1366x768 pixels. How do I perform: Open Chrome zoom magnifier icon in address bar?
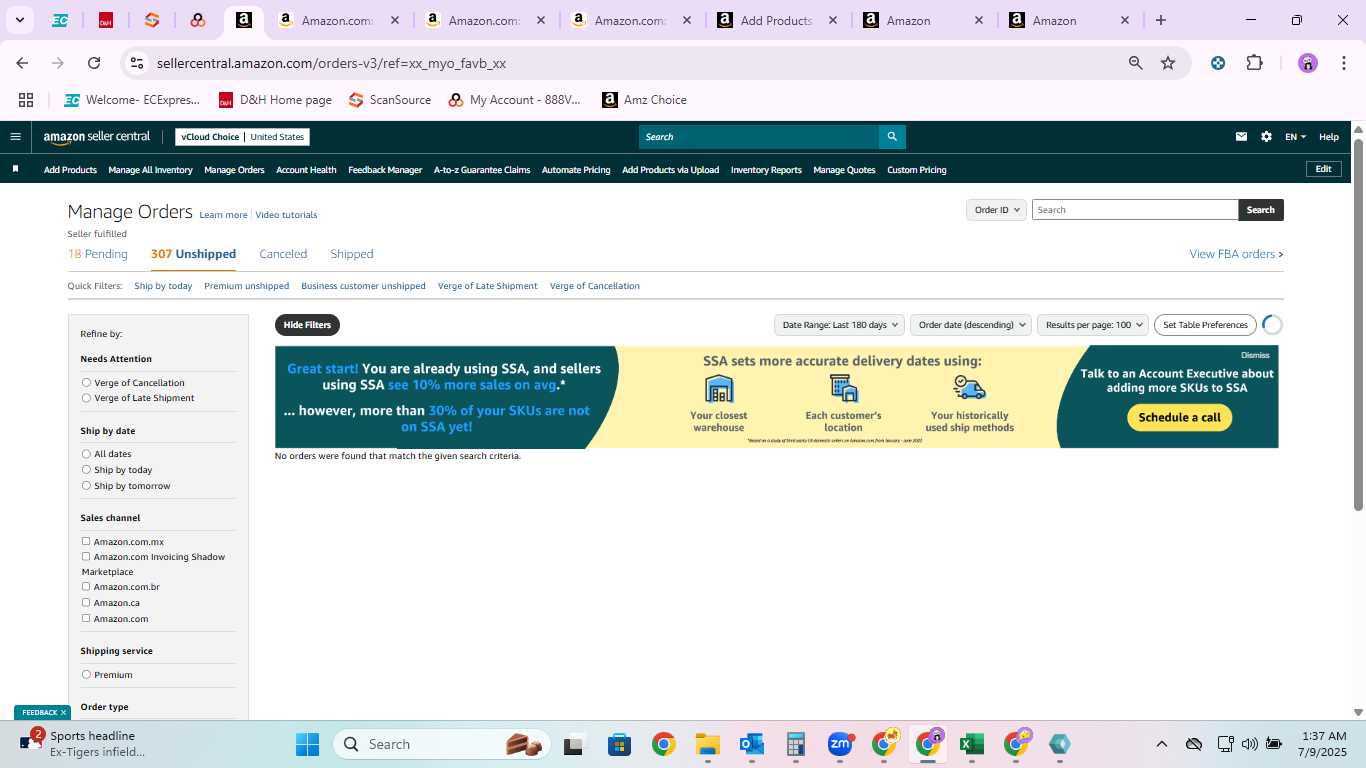pyautogui.click(x=1135, y=63)
